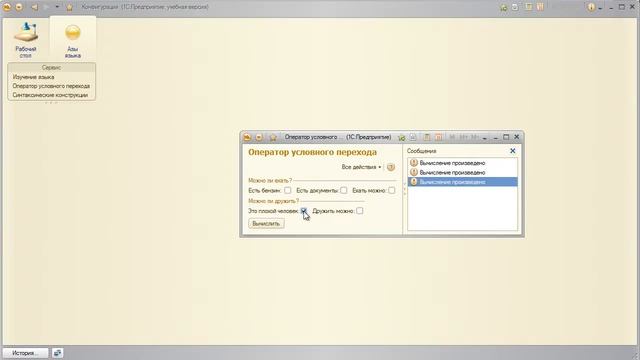This screenshot has width=640, height=360.
Task: Open the navigation history dropdown arrow in the main title bar
Action: click(57, 7)
